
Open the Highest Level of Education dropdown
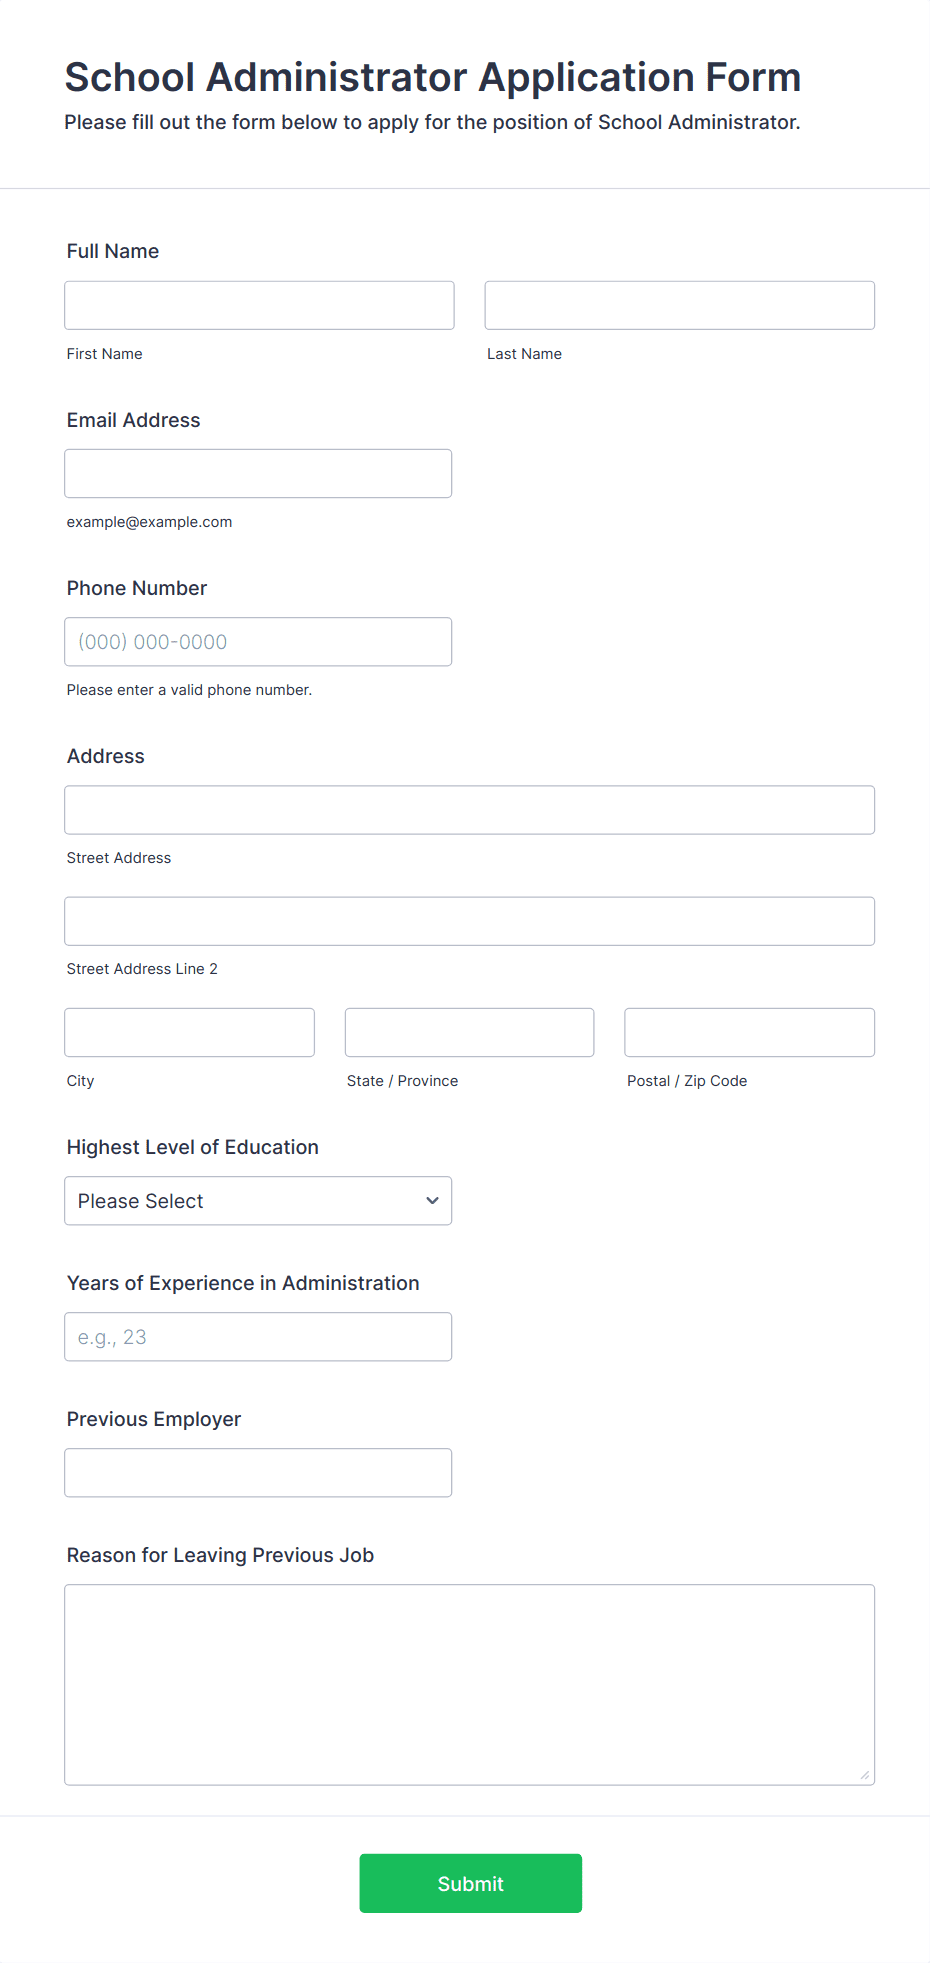coord(257,1200)
